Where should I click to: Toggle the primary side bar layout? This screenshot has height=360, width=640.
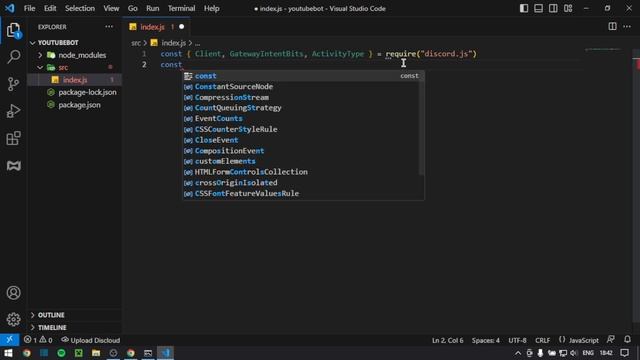point(524,8)
